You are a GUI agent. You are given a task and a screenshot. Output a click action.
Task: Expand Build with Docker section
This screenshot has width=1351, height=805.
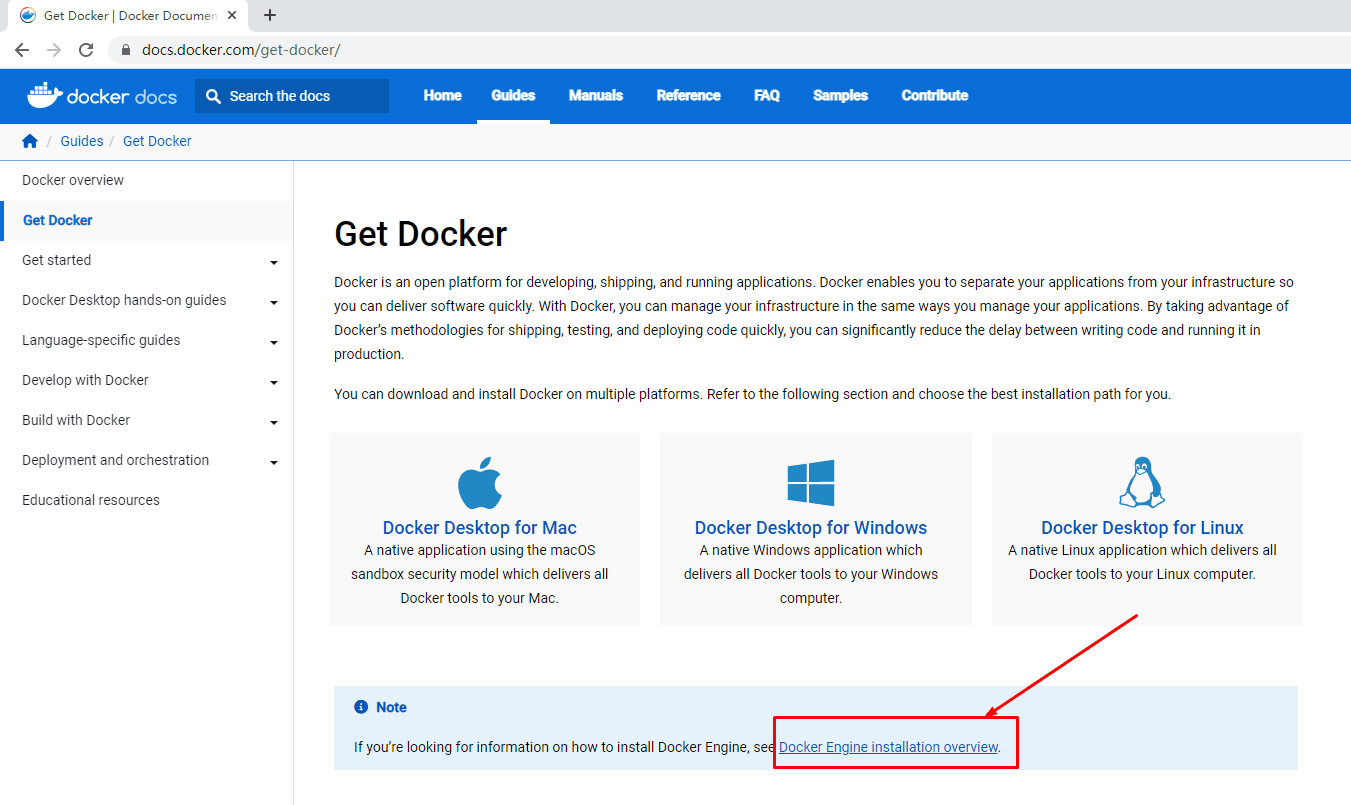tap(274, 423)
